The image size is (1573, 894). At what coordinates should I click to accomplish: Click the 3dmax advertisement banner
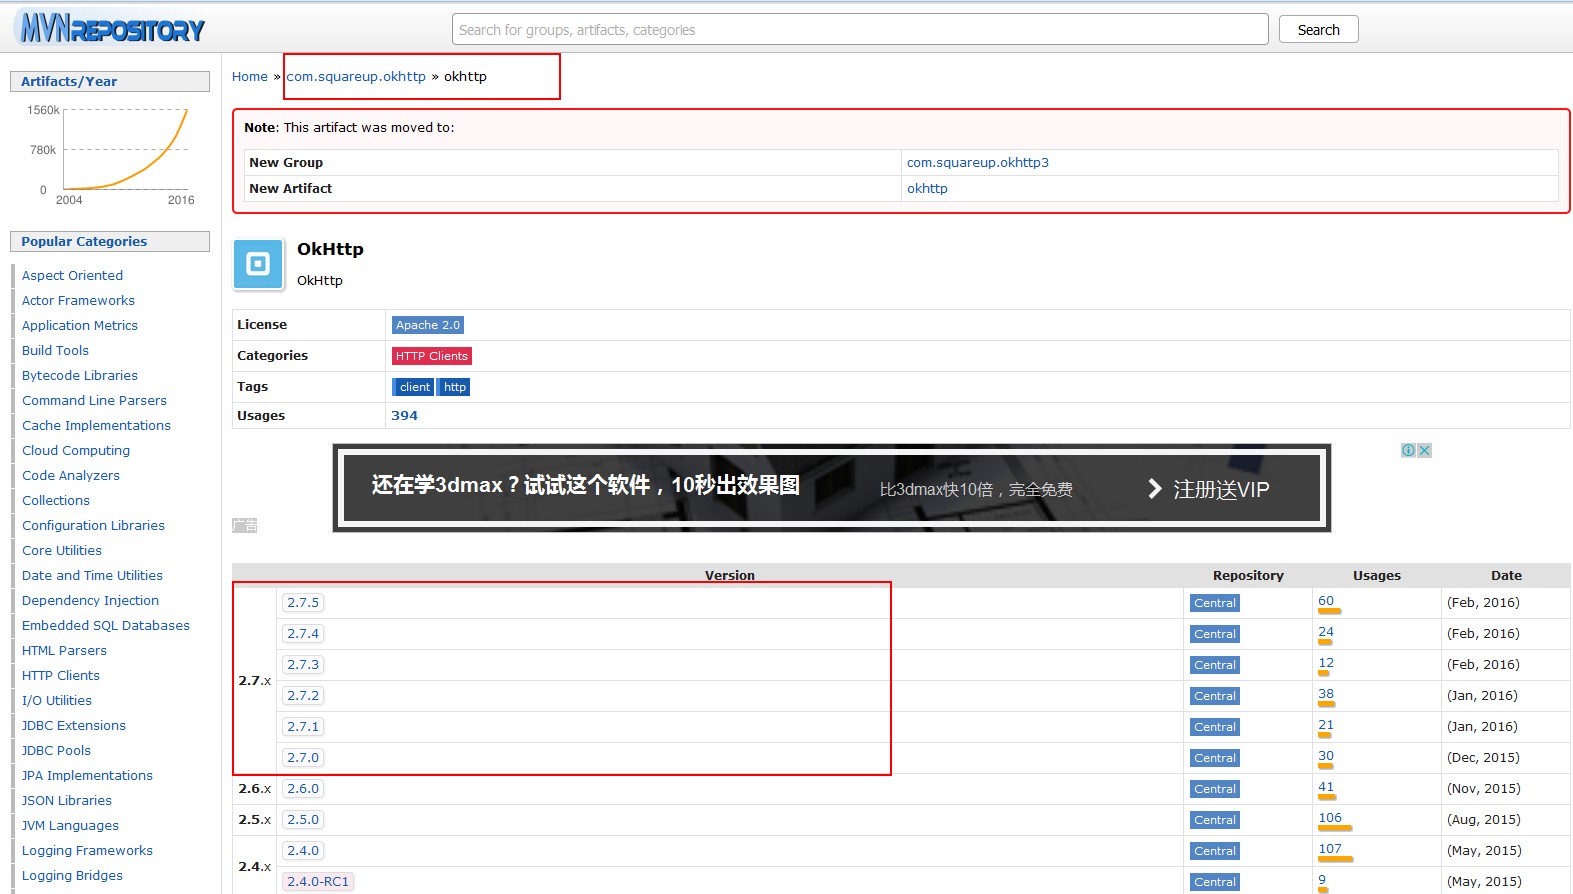(831, 488)
